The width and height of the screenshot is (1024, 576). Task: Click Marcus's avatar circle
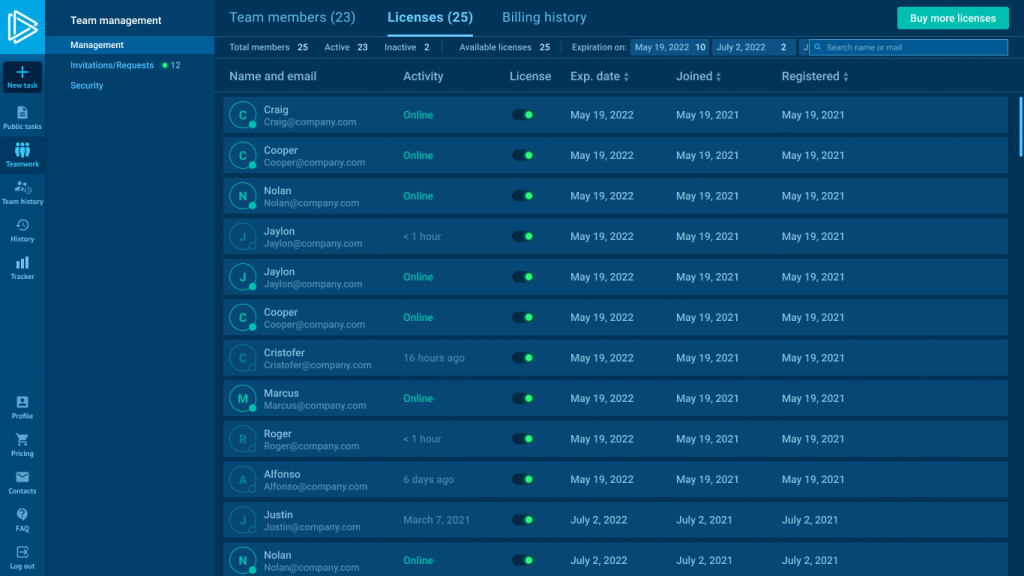[x=243, y=398]
